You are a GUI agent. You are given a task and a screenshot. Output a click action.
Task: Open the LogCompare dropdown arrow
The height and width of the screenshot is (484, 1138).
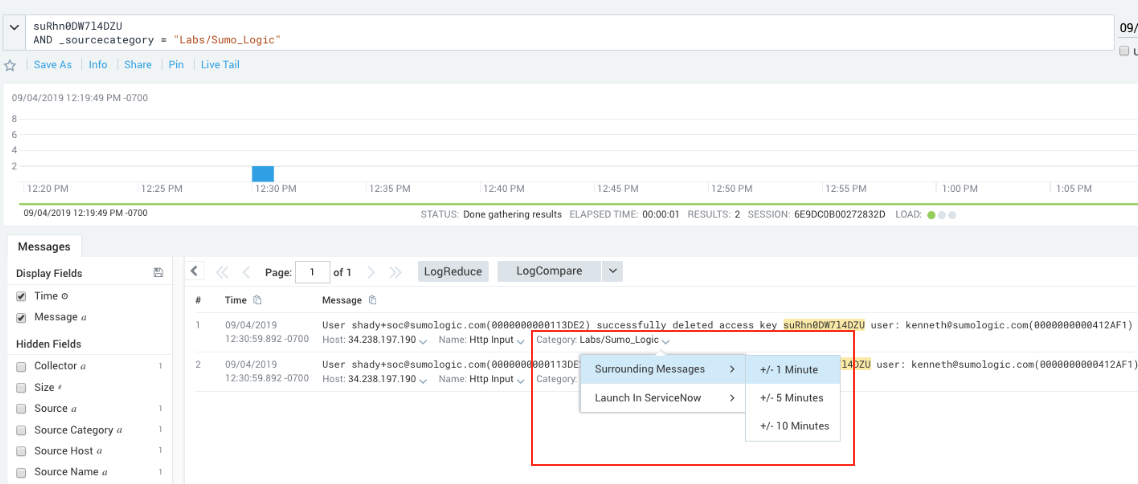(612, 271)
